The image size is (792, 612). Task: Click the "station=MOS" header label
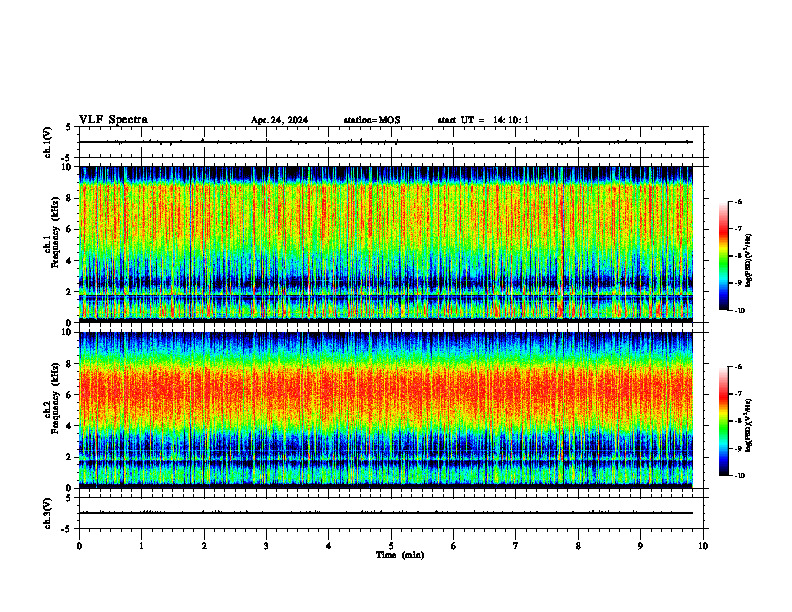(x=372, y=120)
